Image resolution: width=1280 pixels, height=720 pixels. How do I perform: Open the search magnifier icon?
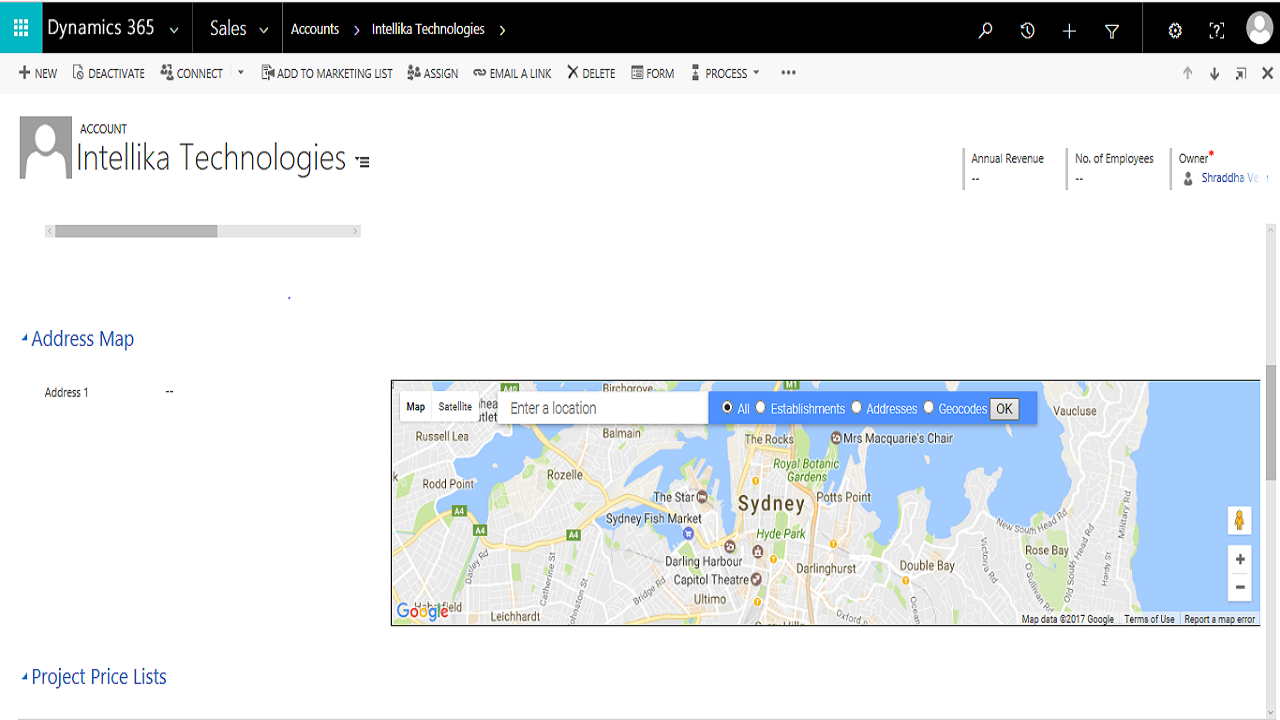(x=985, y=30)
